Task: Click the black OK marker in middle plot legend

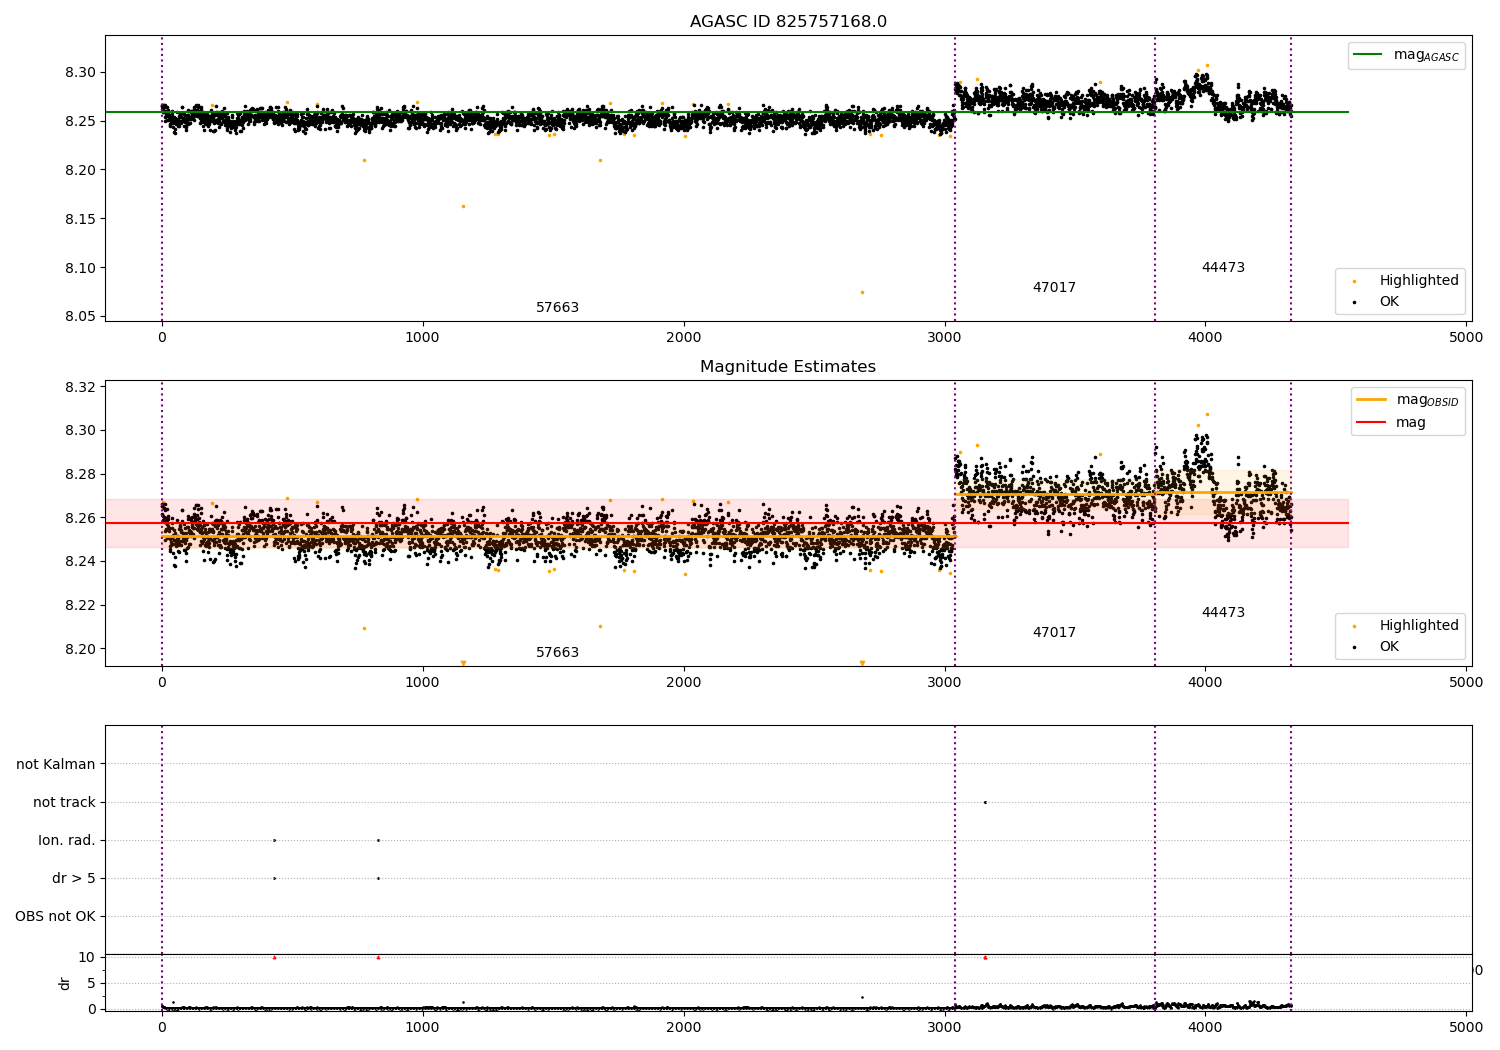Action: click(1355, 647)
